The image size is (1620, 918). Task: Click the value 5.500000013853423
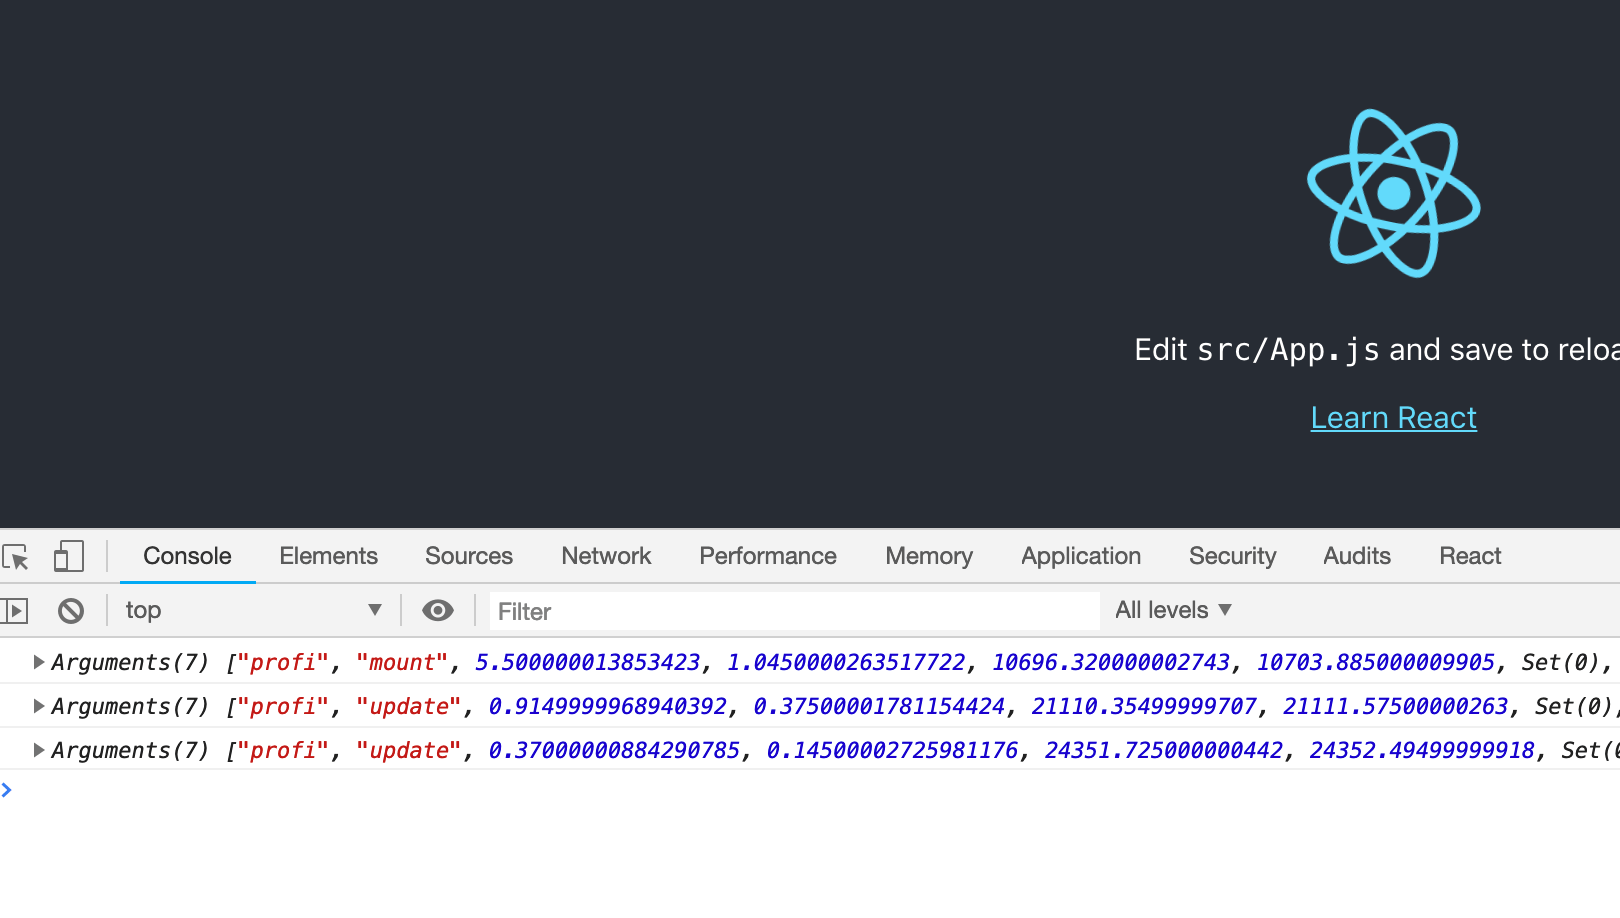click(587, 662)
